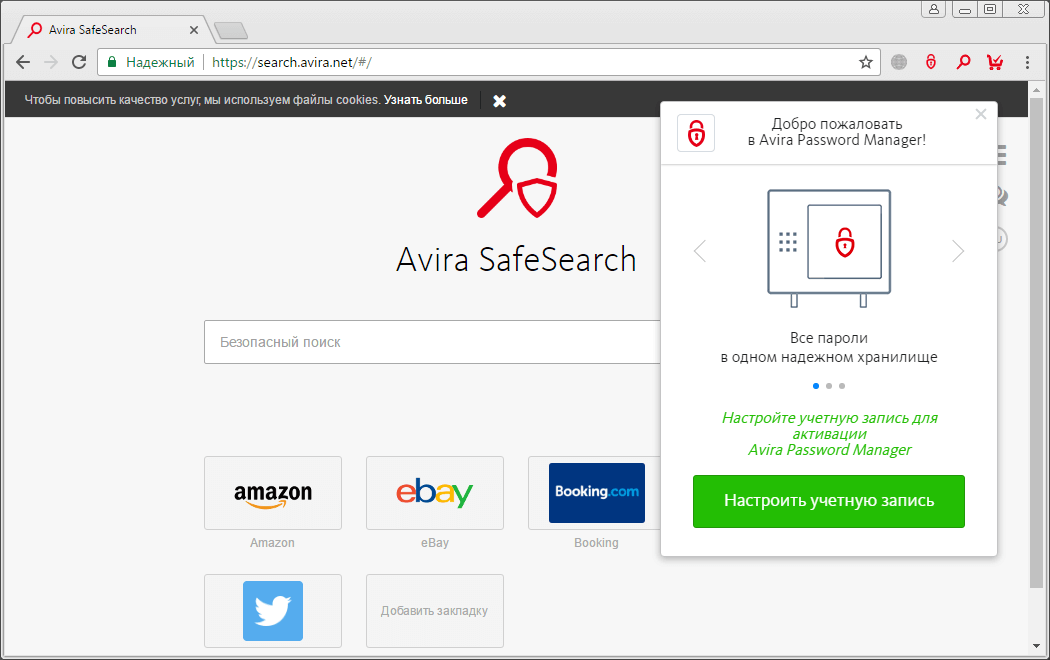Advance the carousel with the right arrow
1050x660 pixels.
[958, 251]
